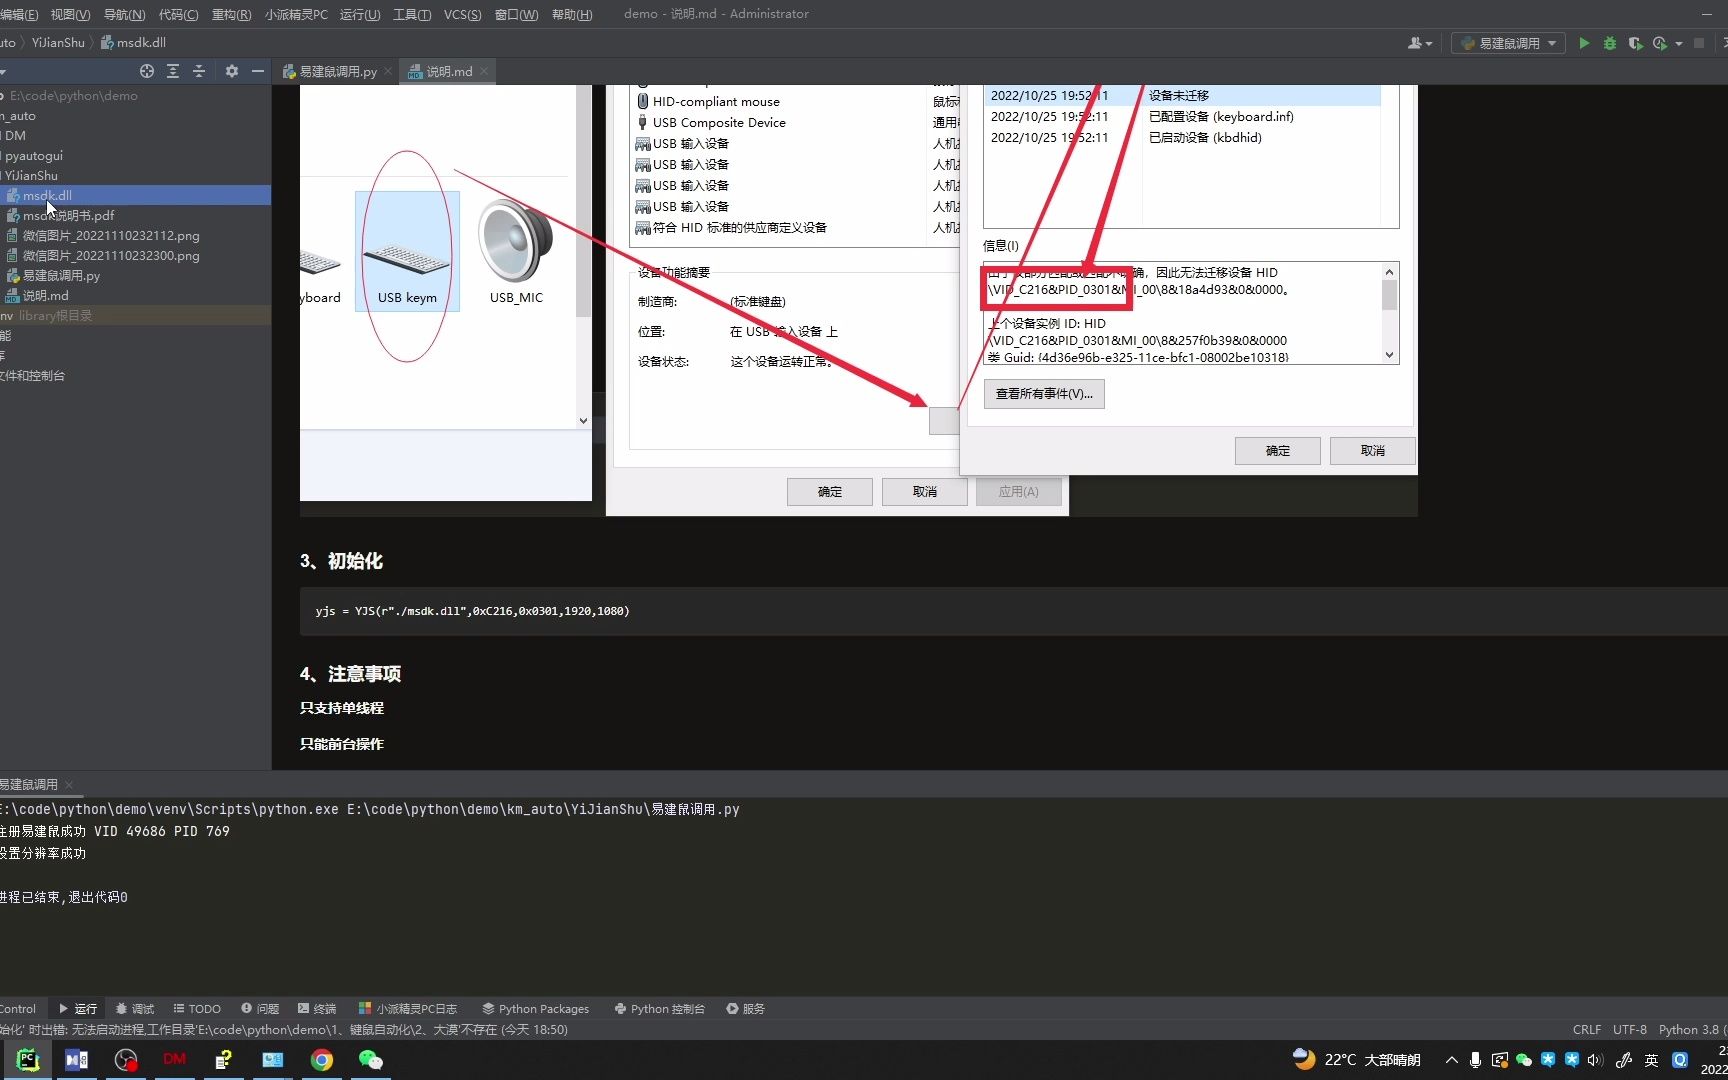Open the blue Q app tray icon
This screenshot has width=1728, height=1080.
(x=1681, y=1060)
